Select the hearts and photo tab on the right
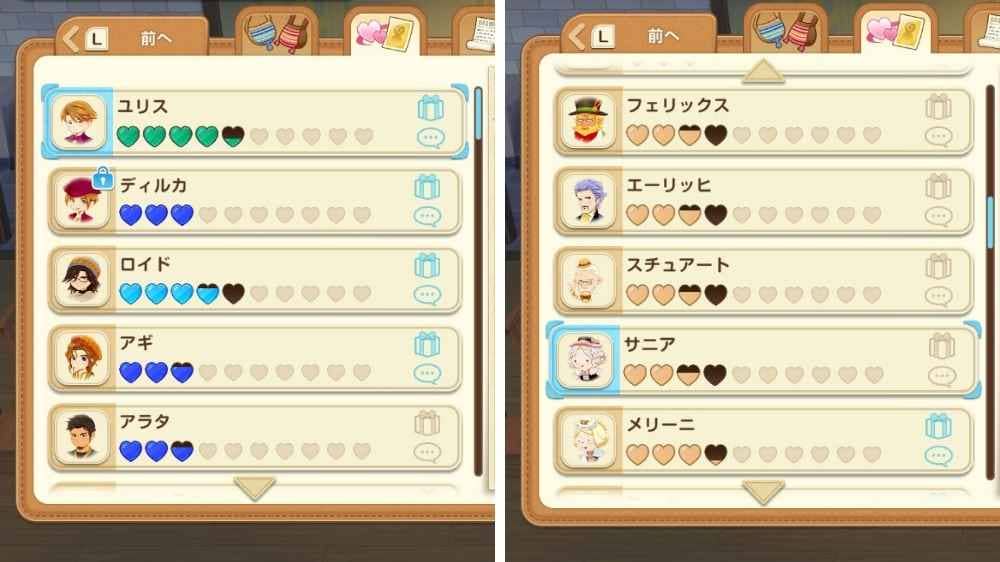 [x=895, y=31]
